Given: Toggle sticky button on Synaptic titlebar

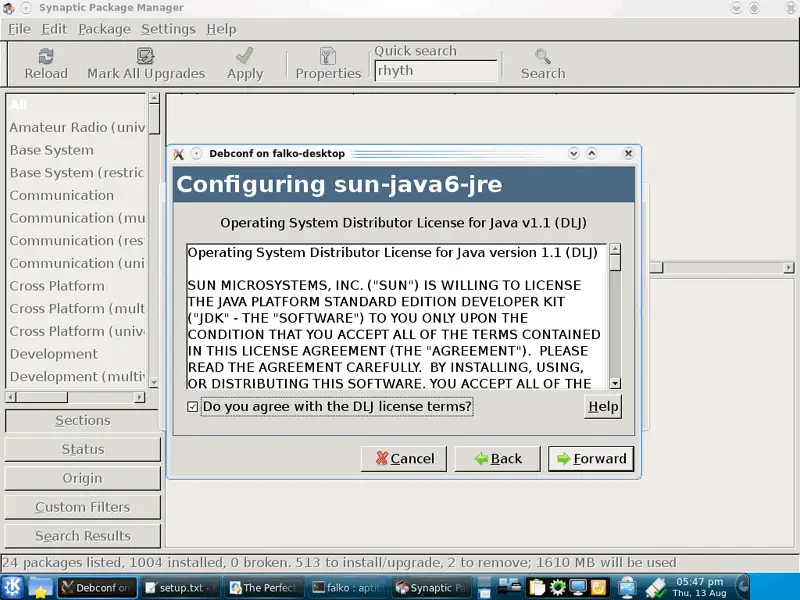Looking at the screenshot, I should coord(27,8).
